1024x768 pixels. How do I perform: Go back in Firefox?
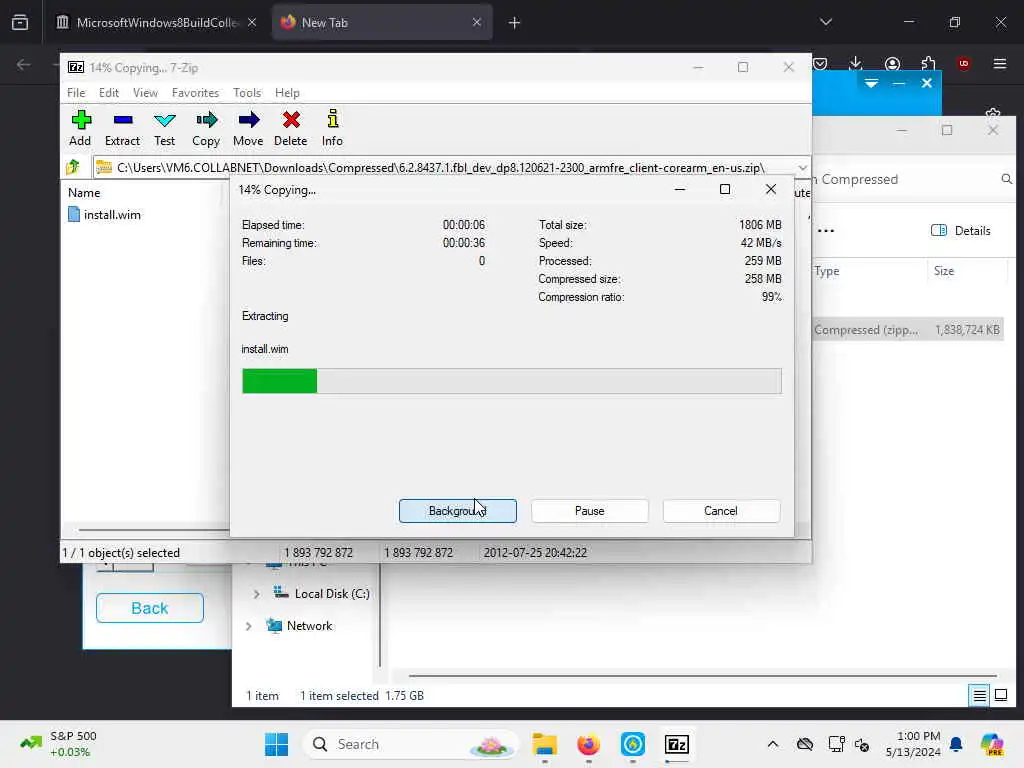24,64
